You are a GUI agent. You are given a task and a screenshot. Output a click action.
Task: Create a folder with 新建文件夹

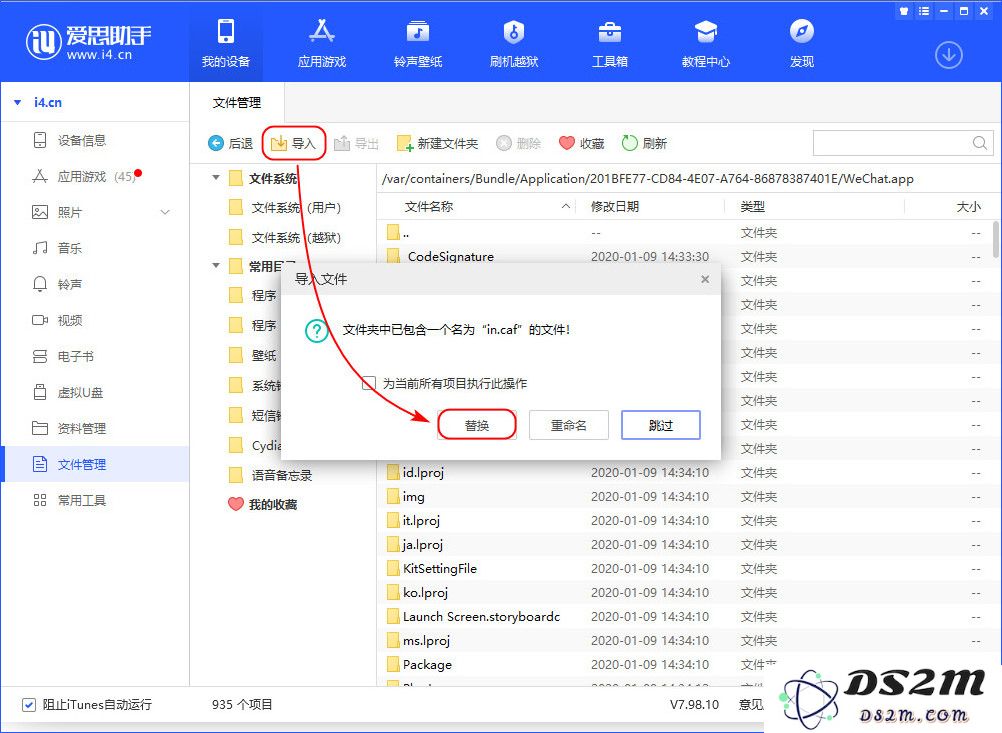[438, 143]
